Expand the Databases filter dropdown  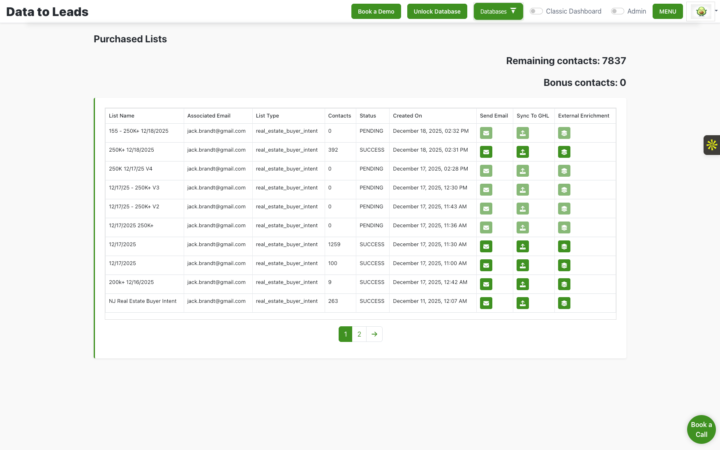pyautogui.click(x=498, y=11)
